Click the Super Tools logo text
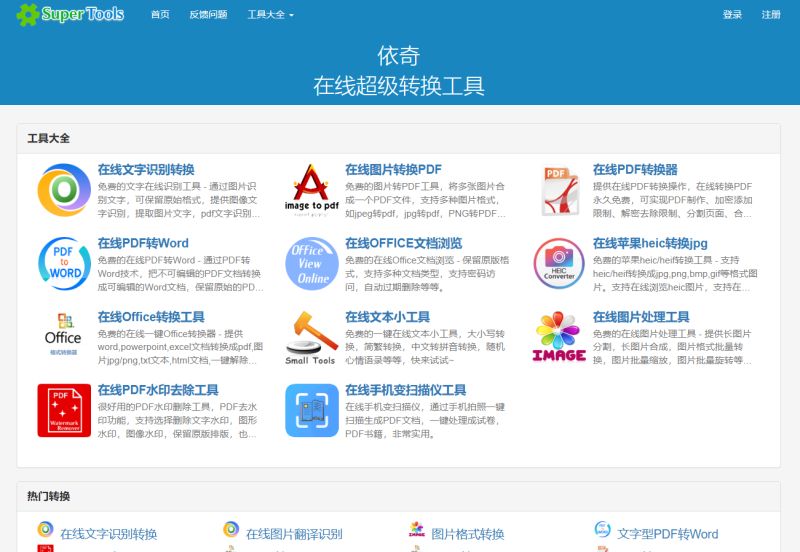Image resolution: width=800 pixels, height=552 pixels. pyautogui.click(x=83, y=14)
